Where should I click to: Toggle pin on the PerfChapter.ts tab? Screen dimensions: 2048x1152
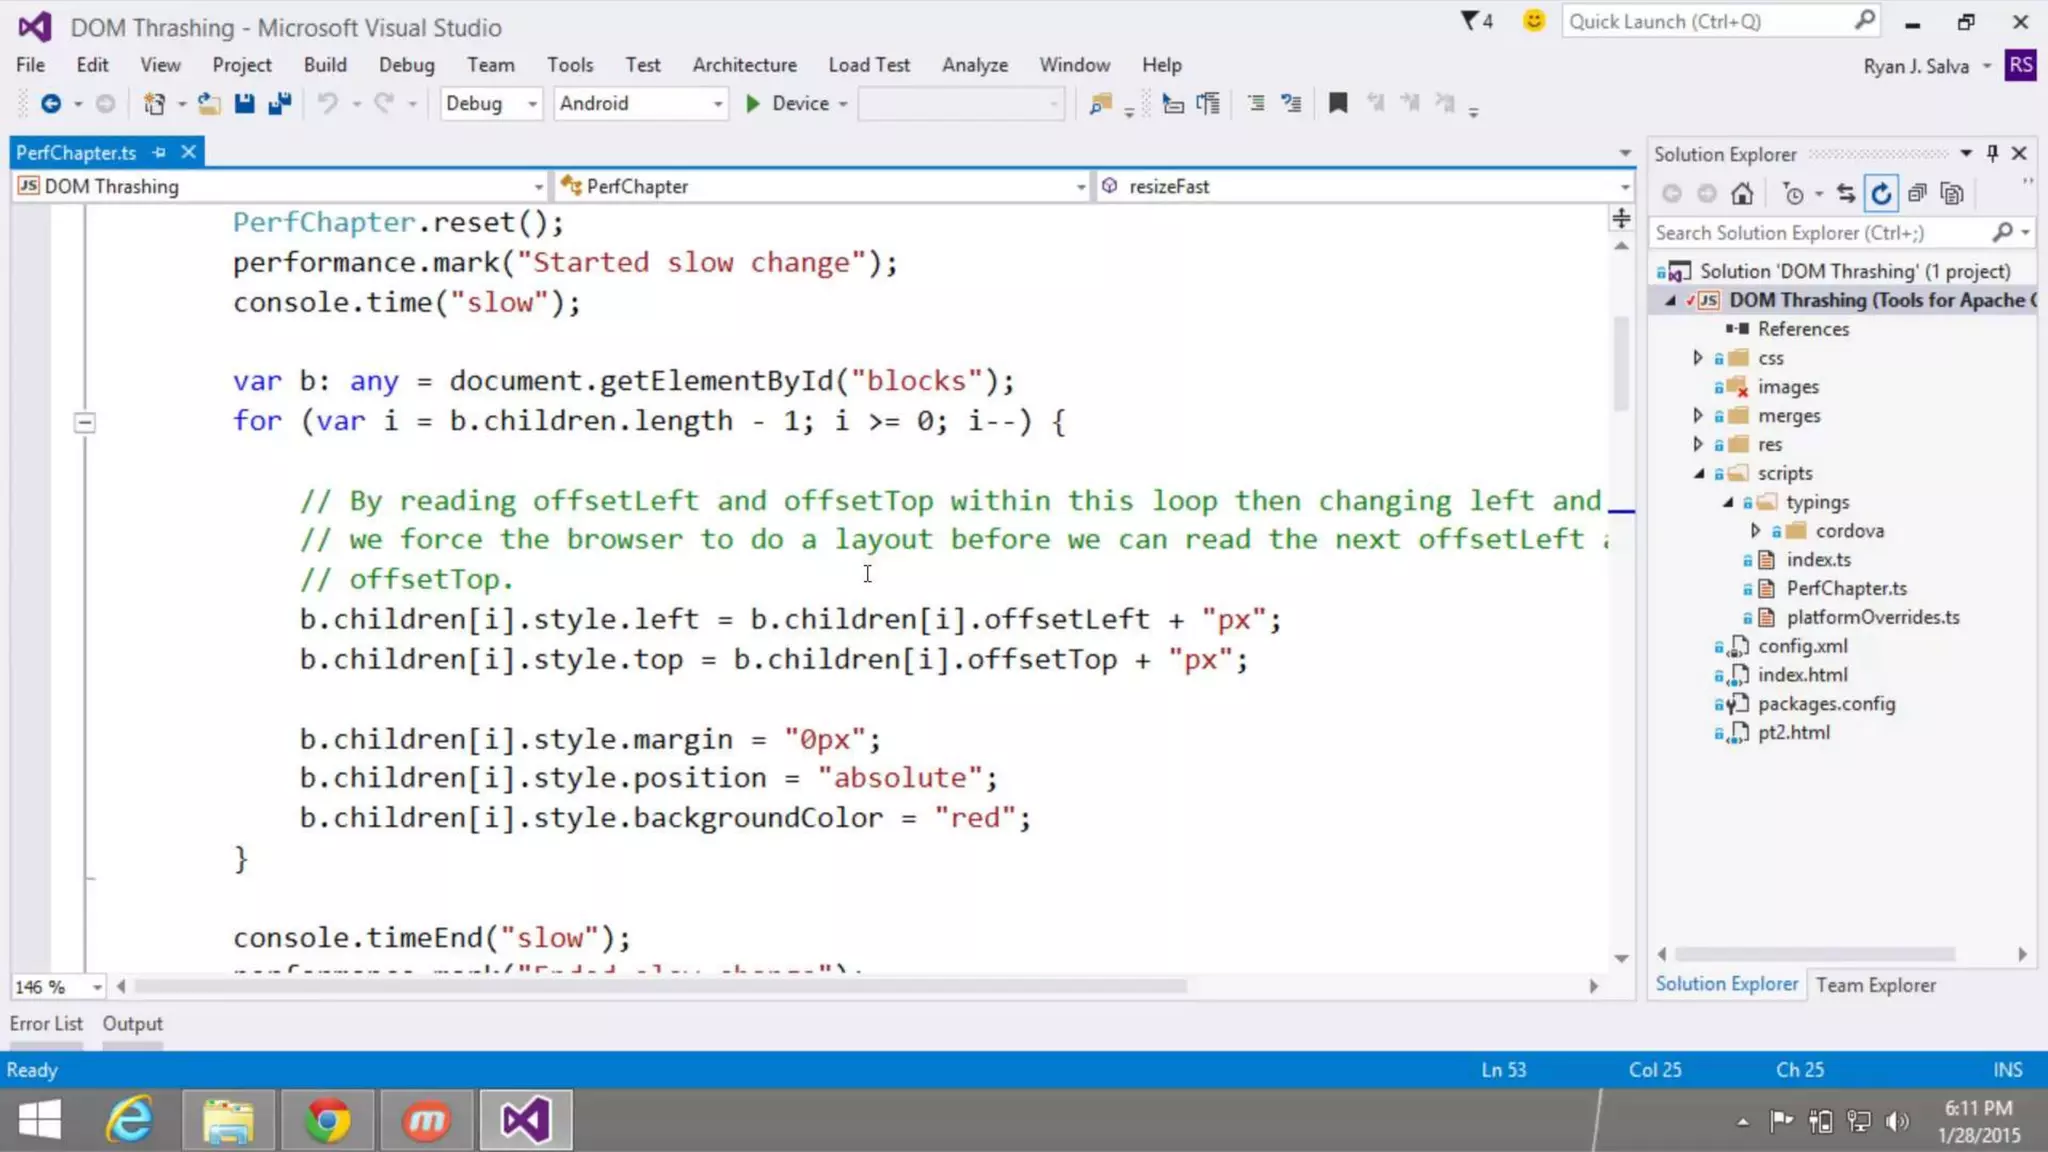(x=159, y=153)
